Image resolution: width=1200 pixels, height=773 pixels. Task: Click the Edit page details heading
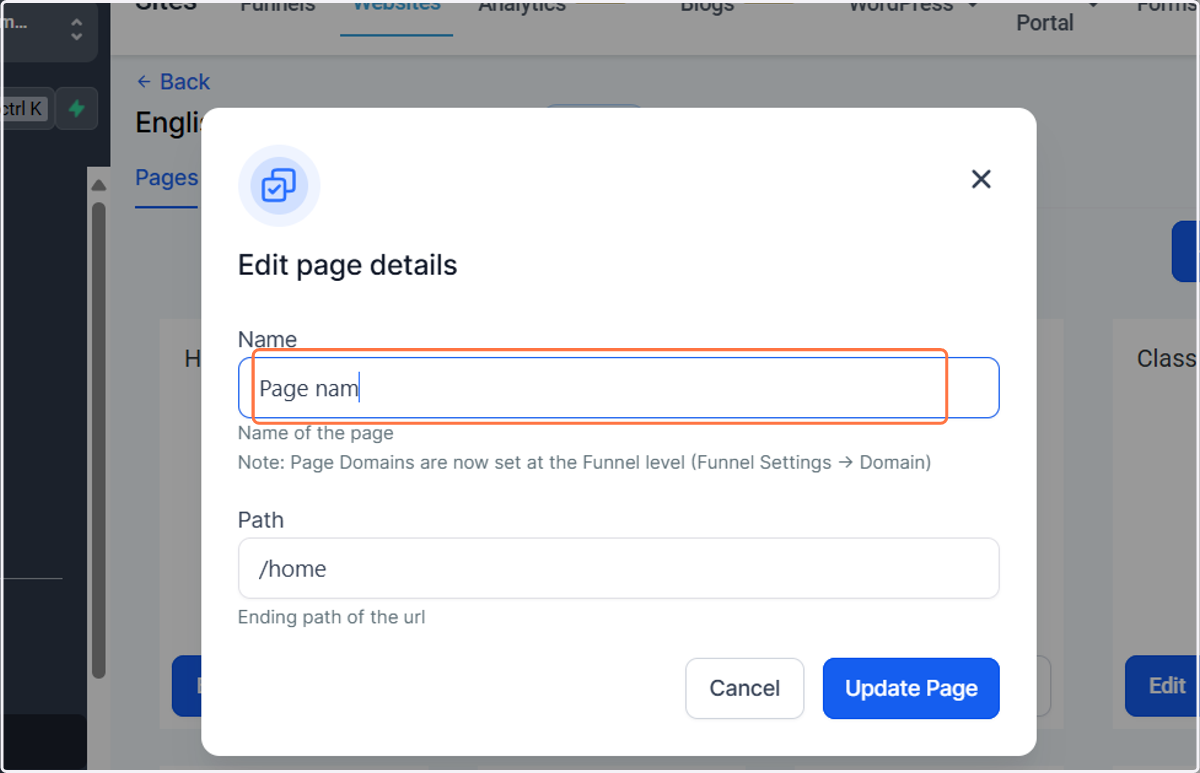point(347,265)
